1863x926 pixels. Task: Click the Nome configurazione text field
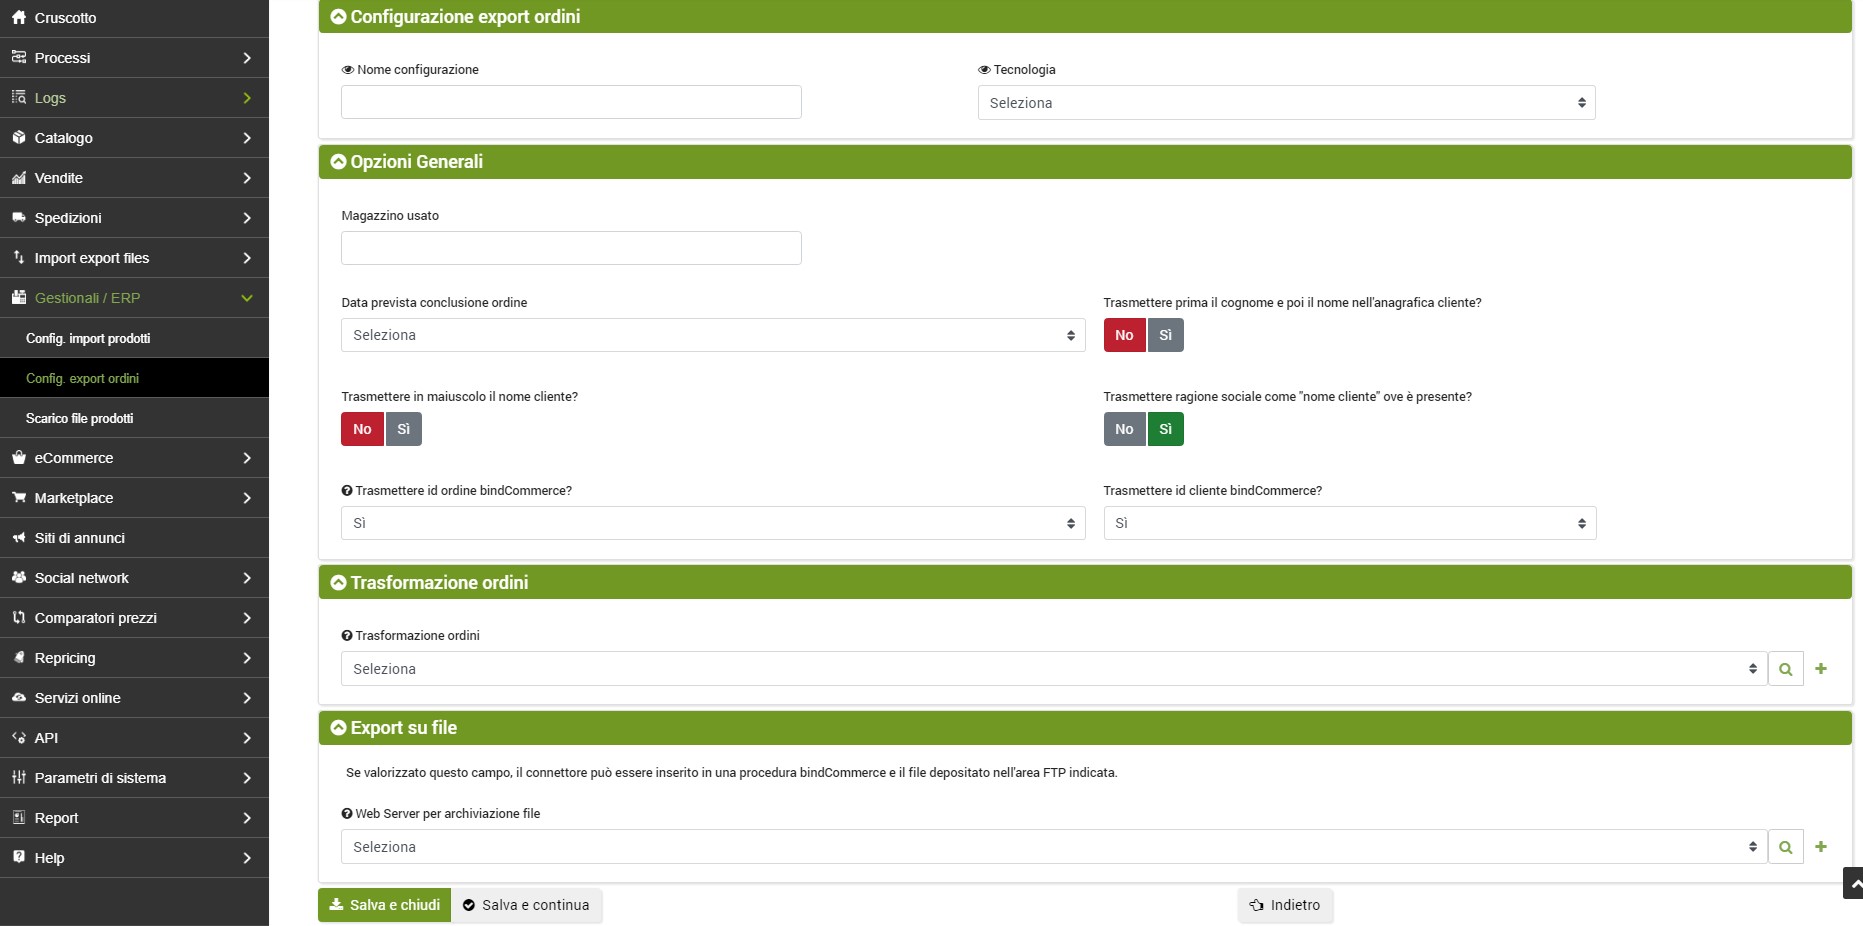click(571, 102)
